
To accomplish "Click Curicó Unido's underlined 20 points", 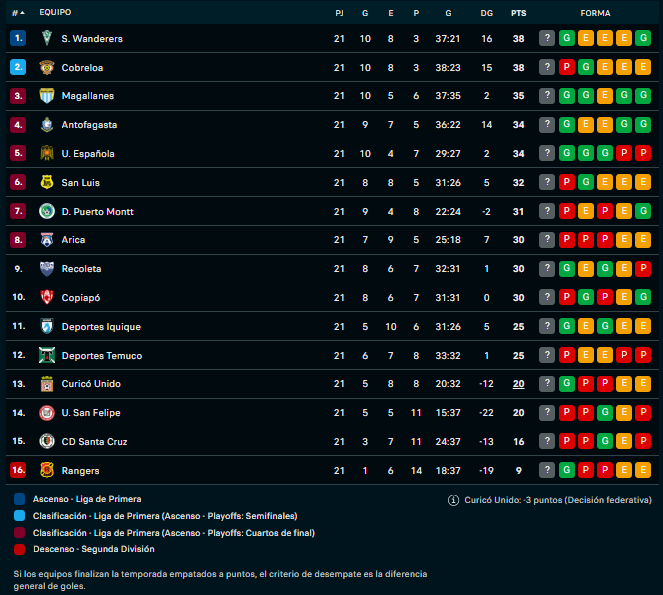I will coord(518,384).
